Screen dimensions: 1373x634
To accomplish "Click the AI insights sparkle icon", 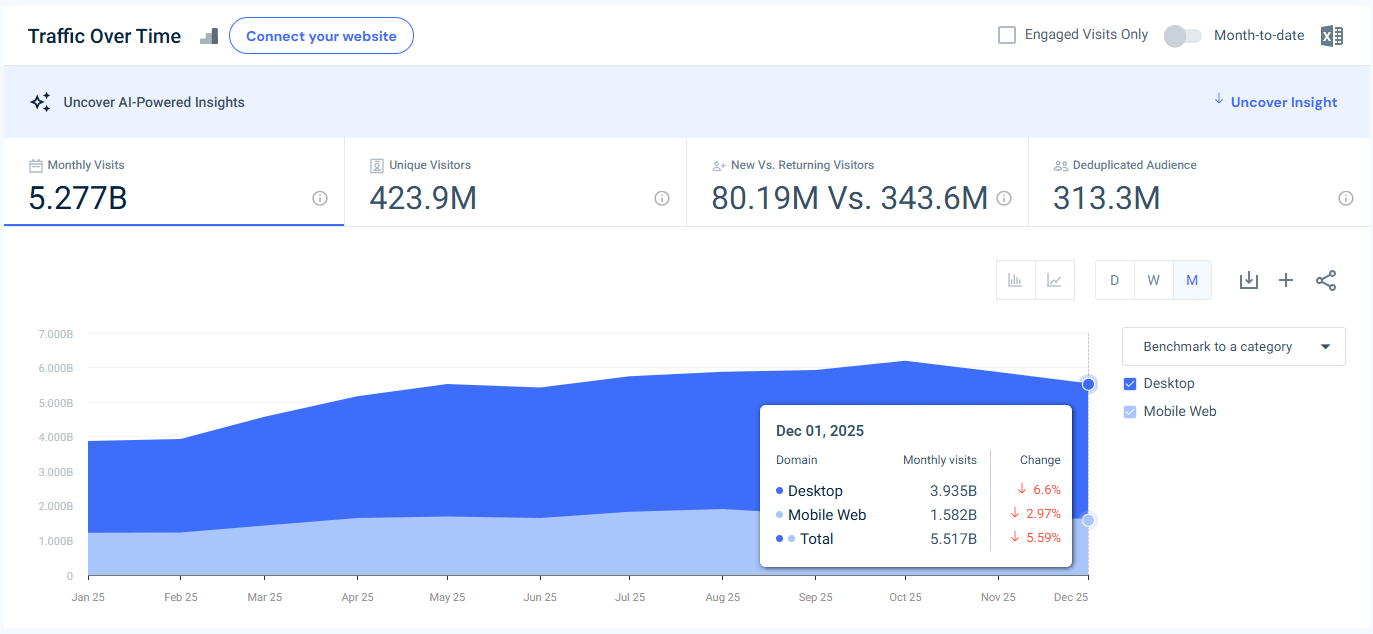I will pyautogui.click(x=40, y=101).
